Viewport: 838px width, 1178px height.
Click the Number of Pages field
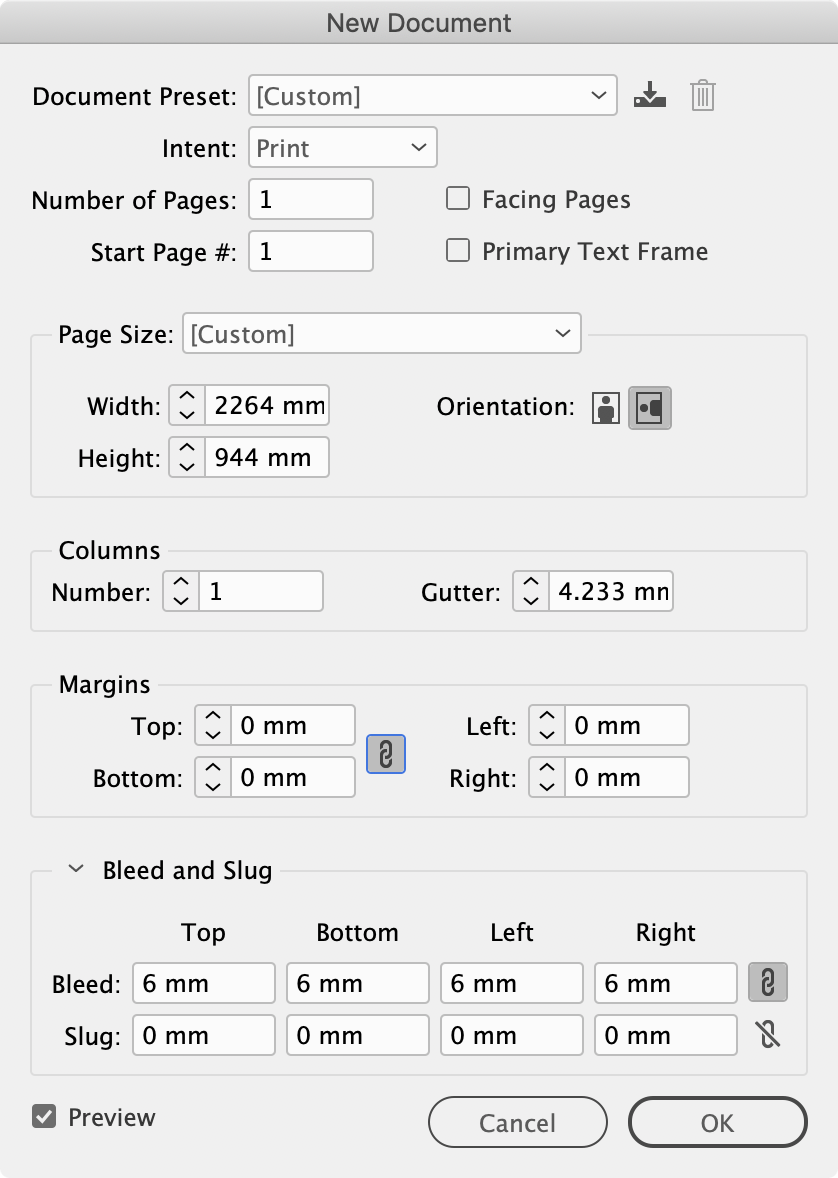click(310, 199)
